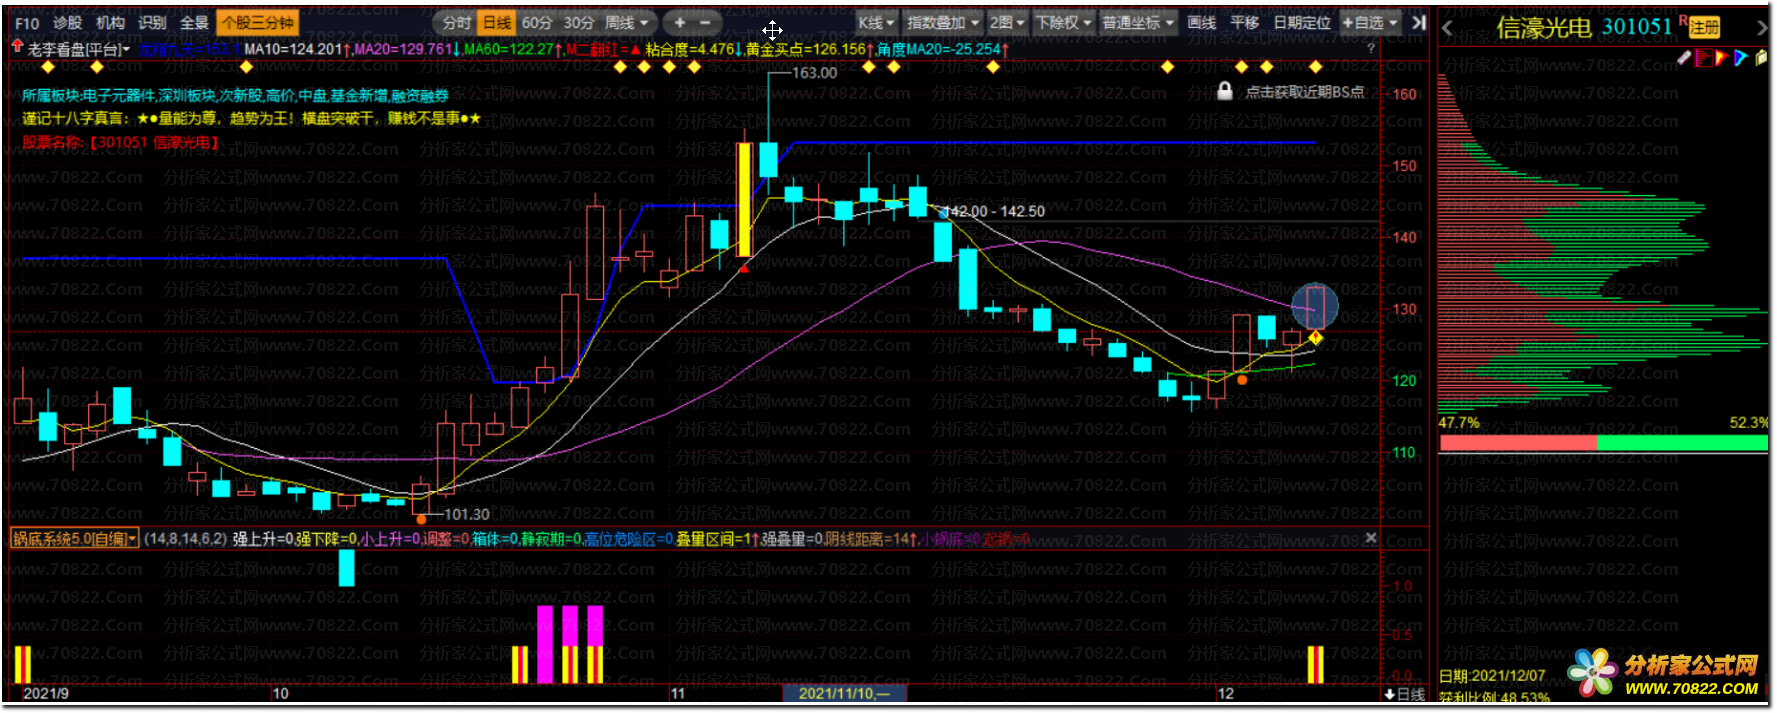
Task: Click the 画线 drawing tool button
Action: click(x=1201, y=23)
